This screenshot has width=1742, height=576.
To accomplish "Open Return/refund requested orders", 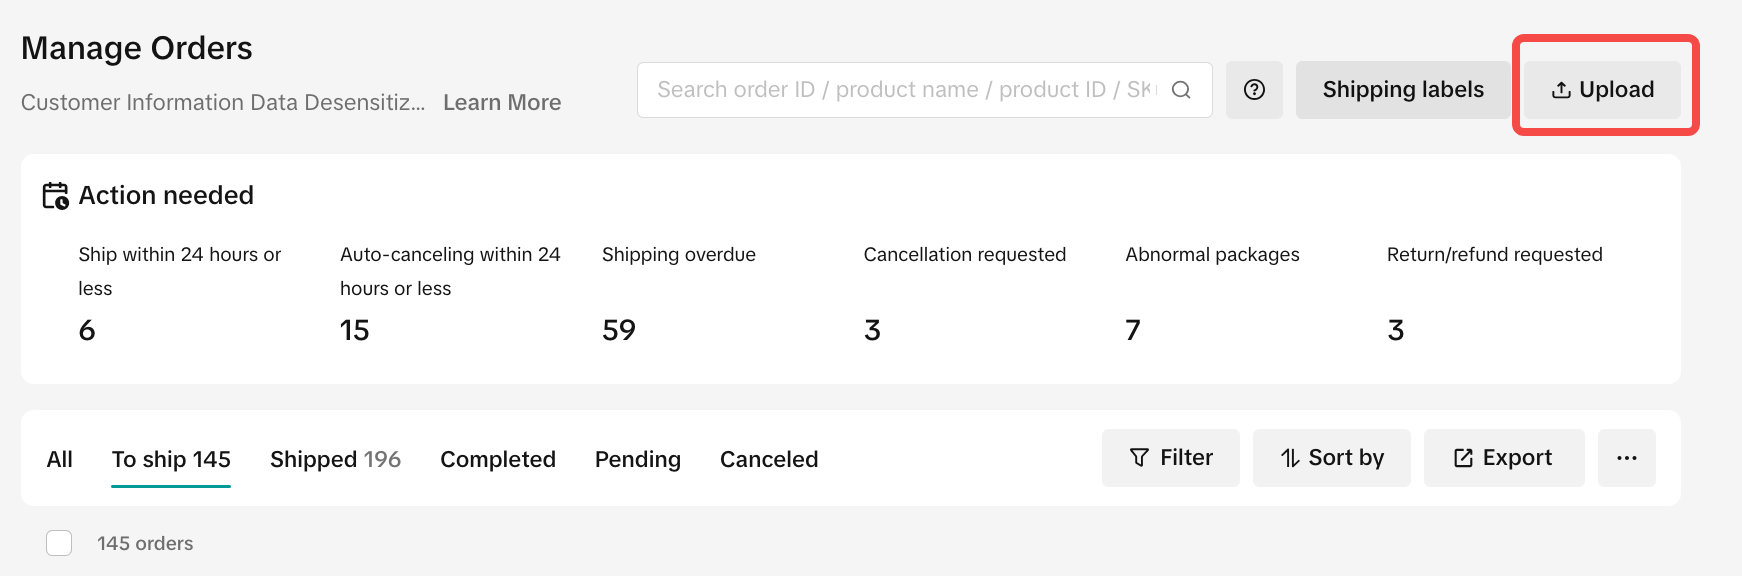I will pos(1396,330).
